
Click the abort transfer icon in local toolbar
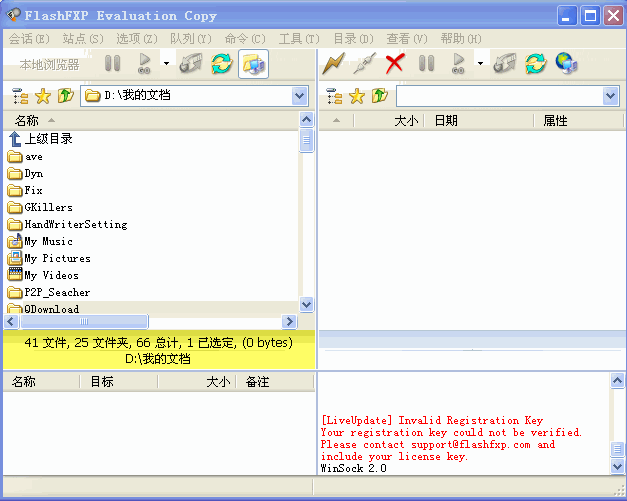coord(191,64)
